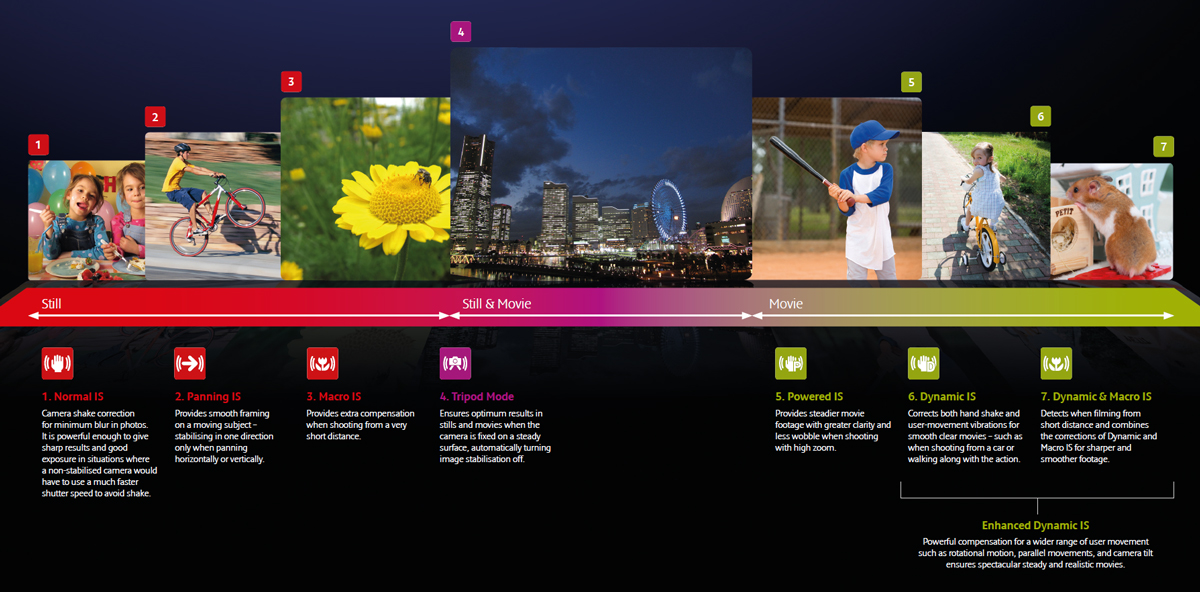Click the red number 1 badge
Screen dimensions: 1200x592
pos(38,145)
